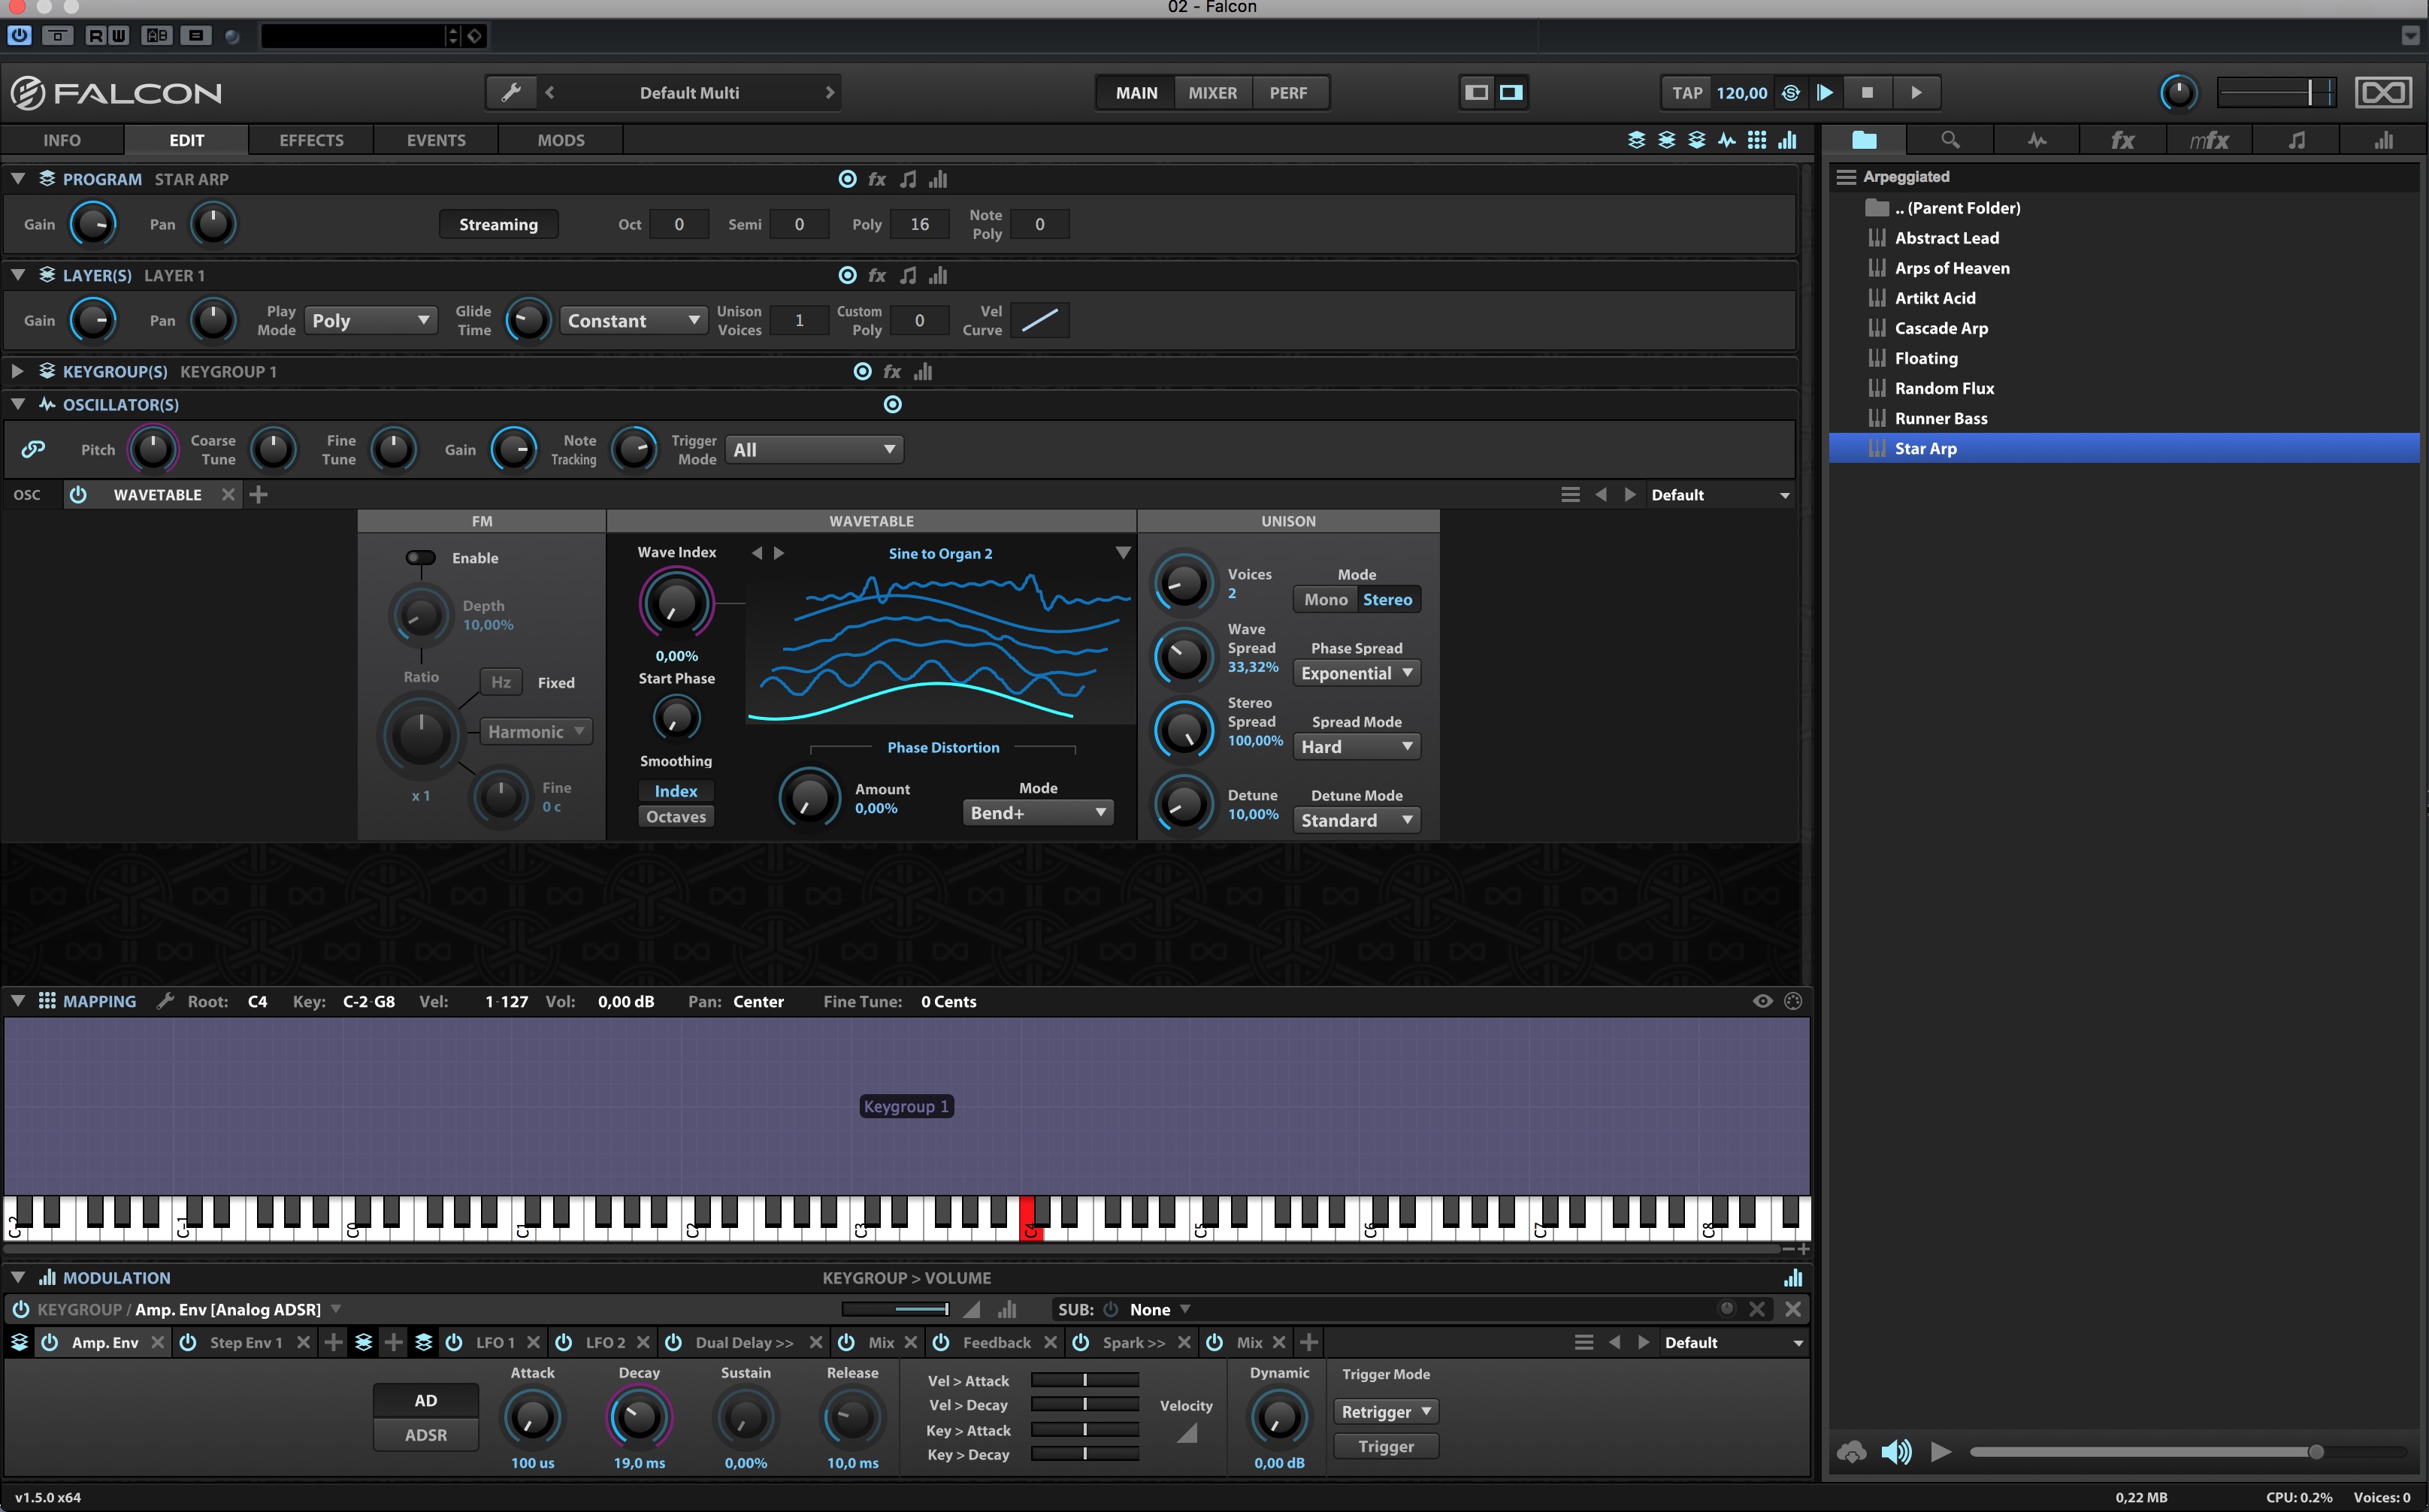Viewport: 2429px width, 1512px height.
Task: Toggle the LFO 1 power button
Action: [x=454, y=1342]
